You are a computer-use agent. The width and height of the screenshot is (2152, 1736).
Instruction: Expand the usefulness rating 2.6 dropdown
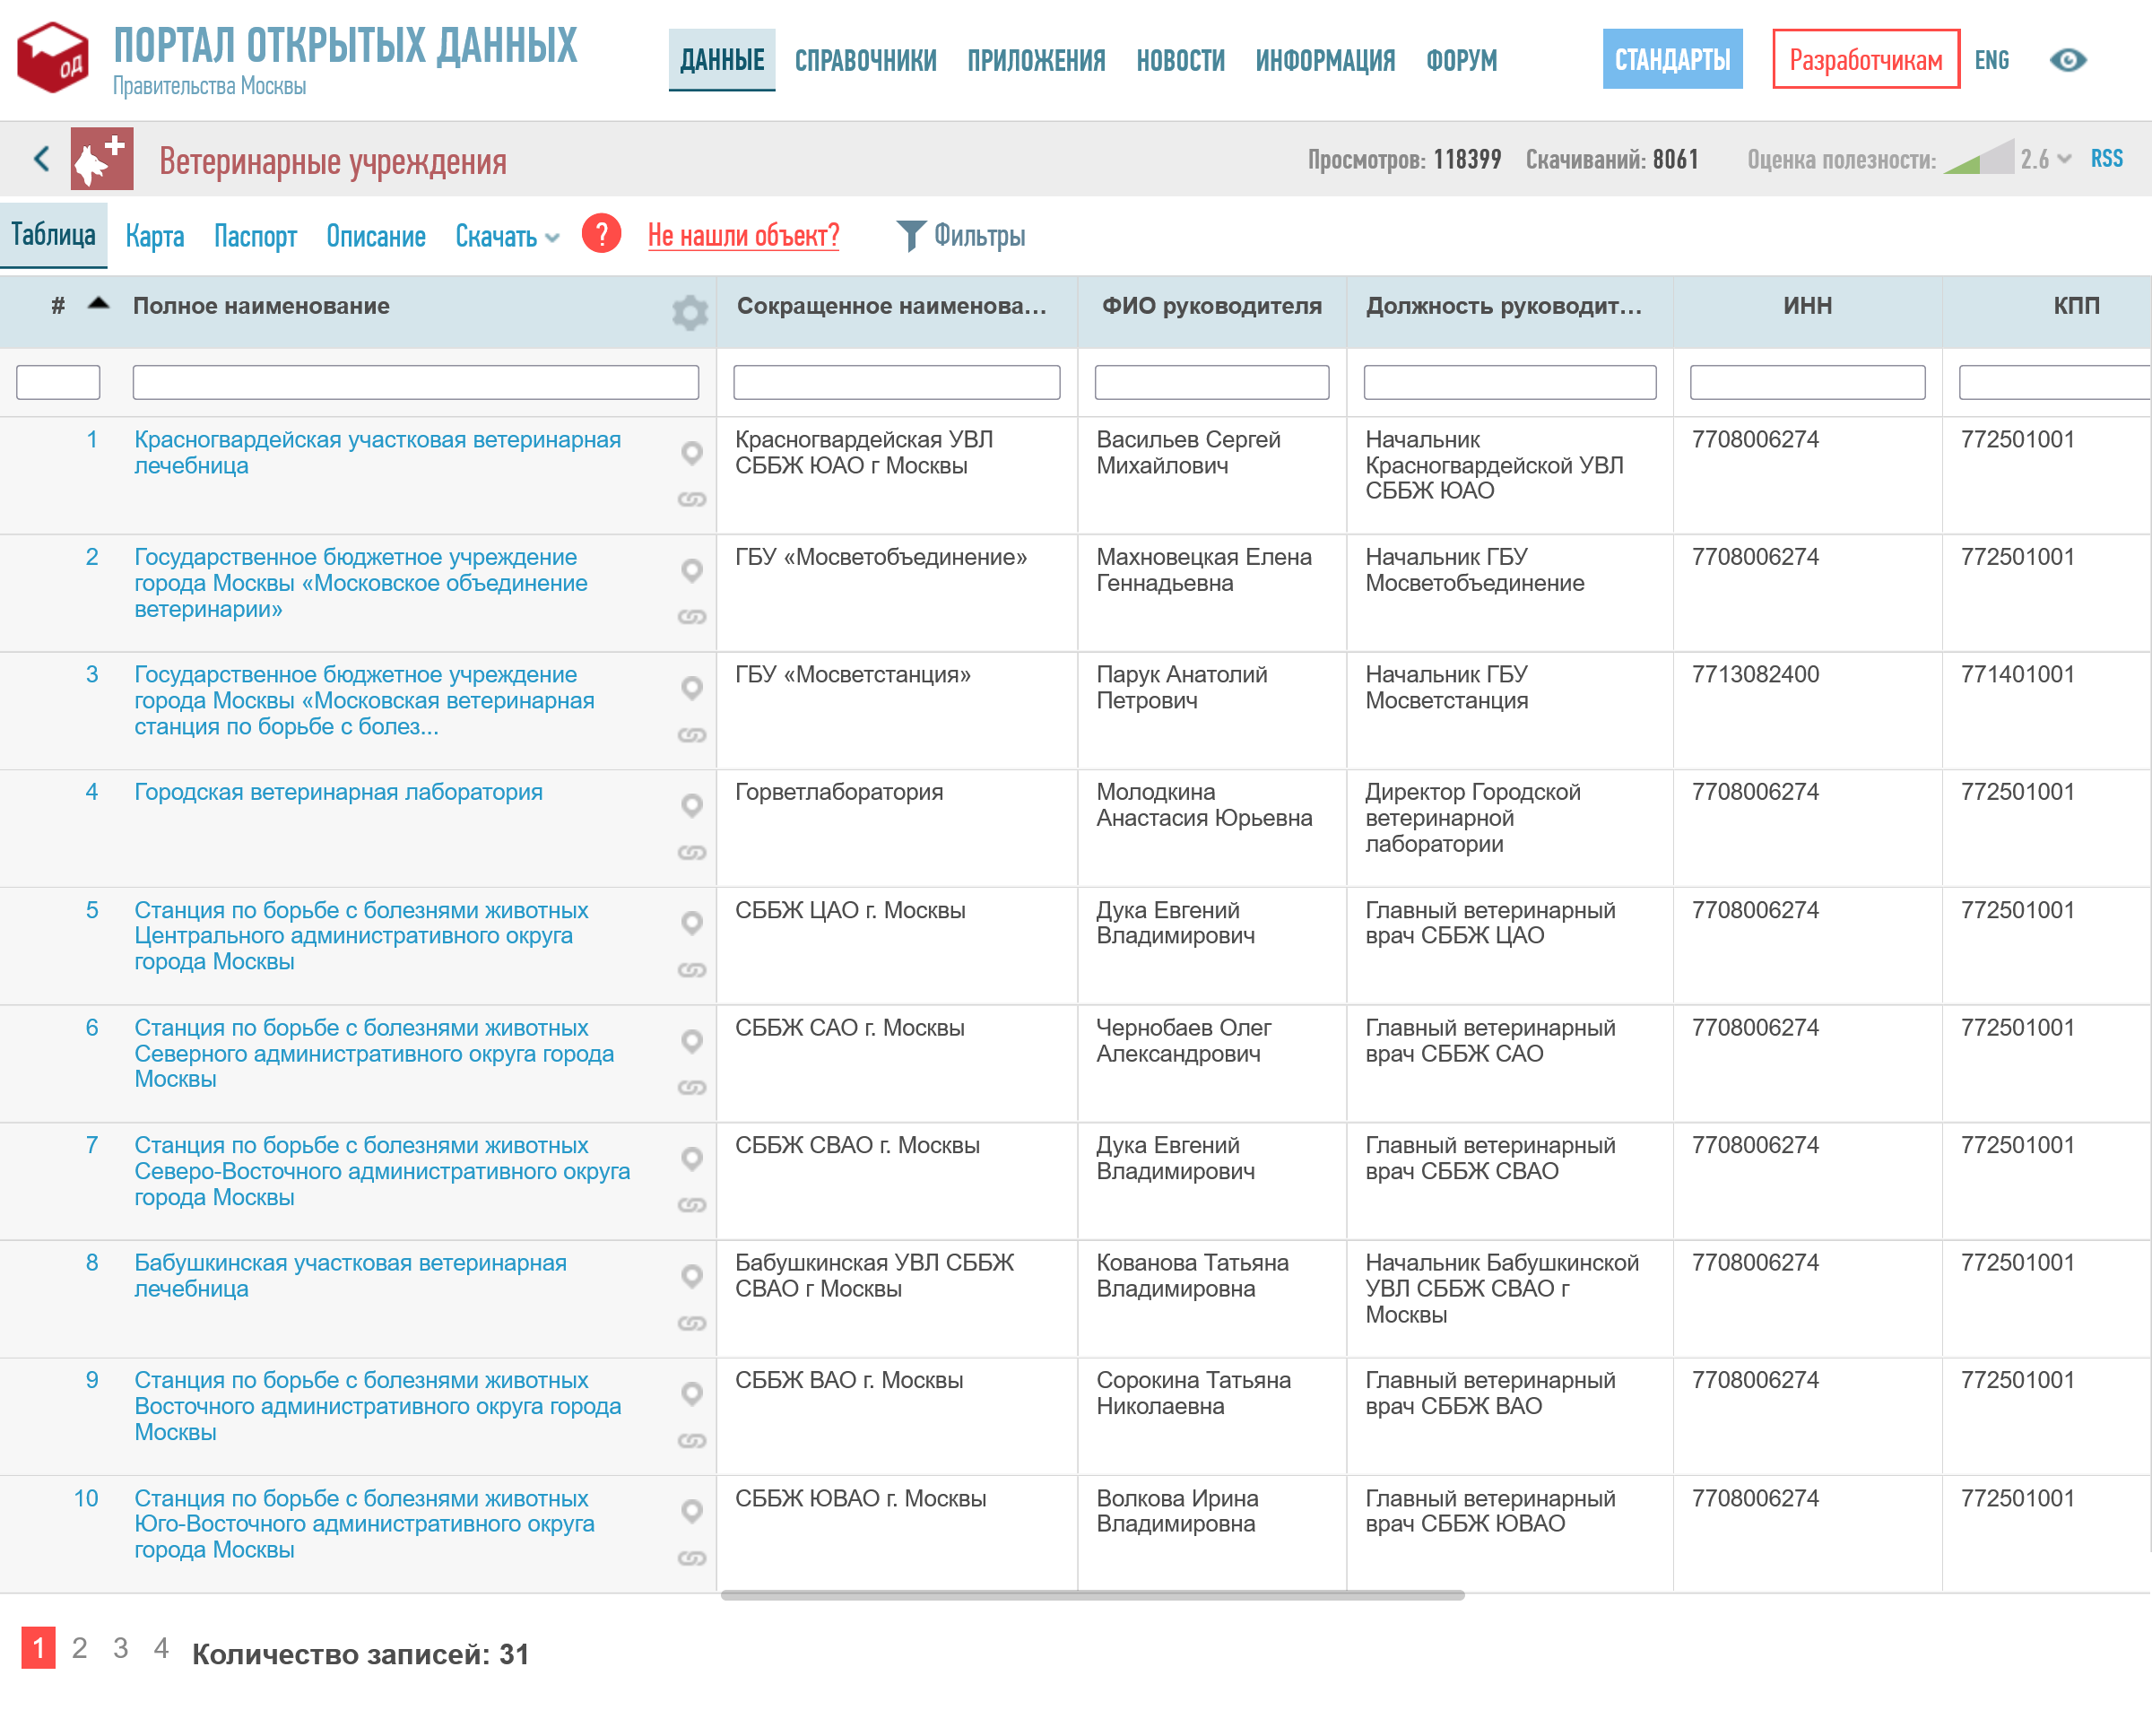pos(2064,159)
